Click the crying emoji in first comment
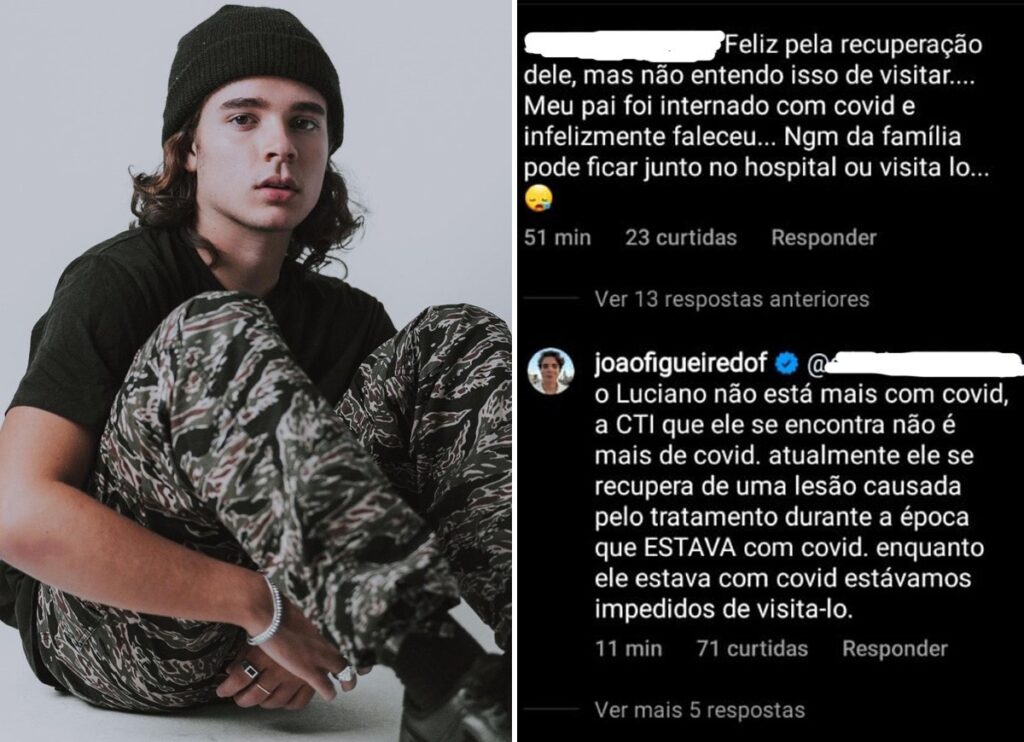The image size is (1024, 742). (539, 199)
